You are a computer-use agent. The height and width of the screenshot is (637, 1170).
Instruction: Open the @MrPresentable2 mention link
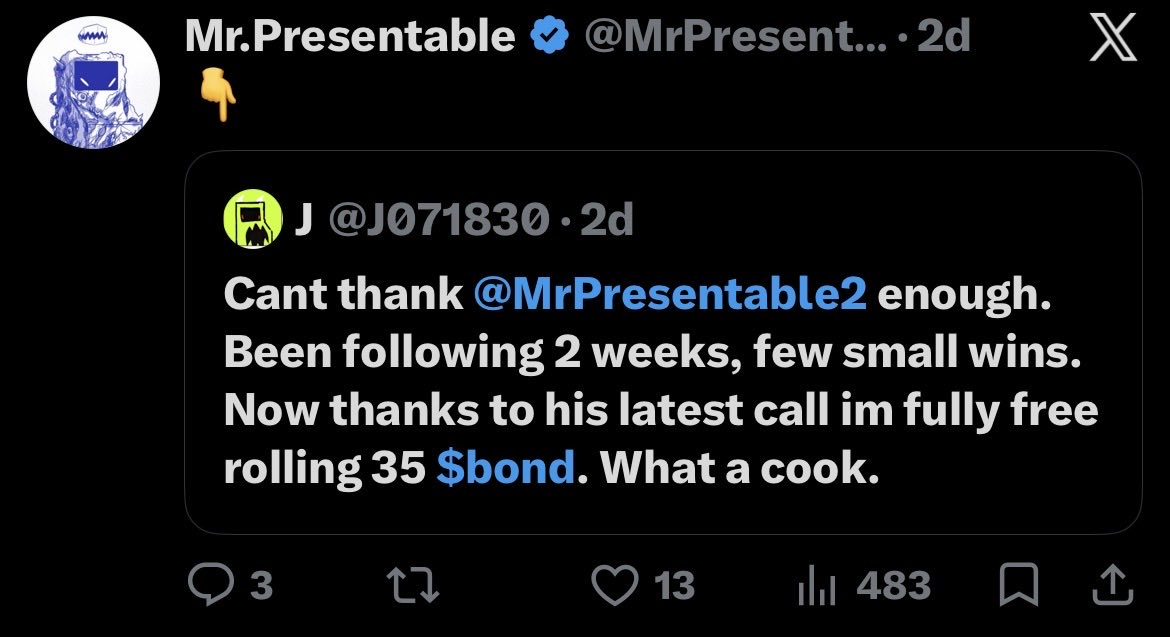click(x=670, y=293)
